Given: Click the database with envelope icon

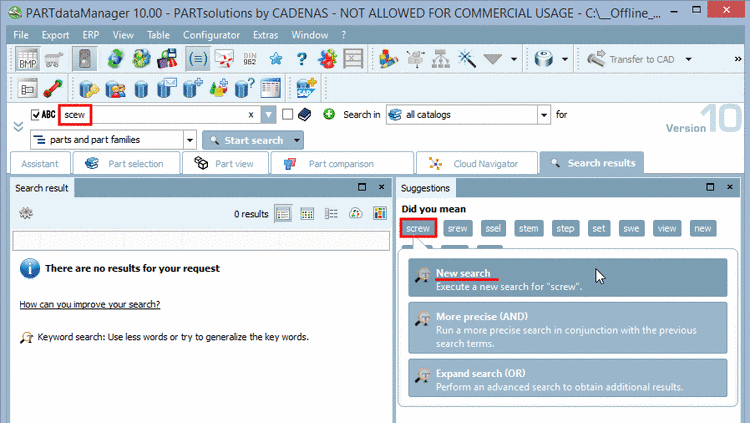Looking at the screenshot, I should point(167,89).
